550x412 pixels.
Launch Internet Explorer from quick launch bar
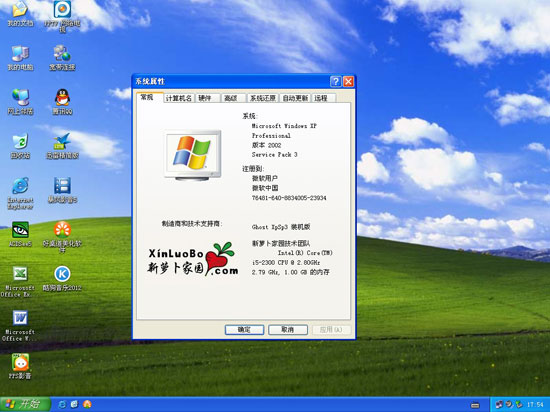[63, 404]
